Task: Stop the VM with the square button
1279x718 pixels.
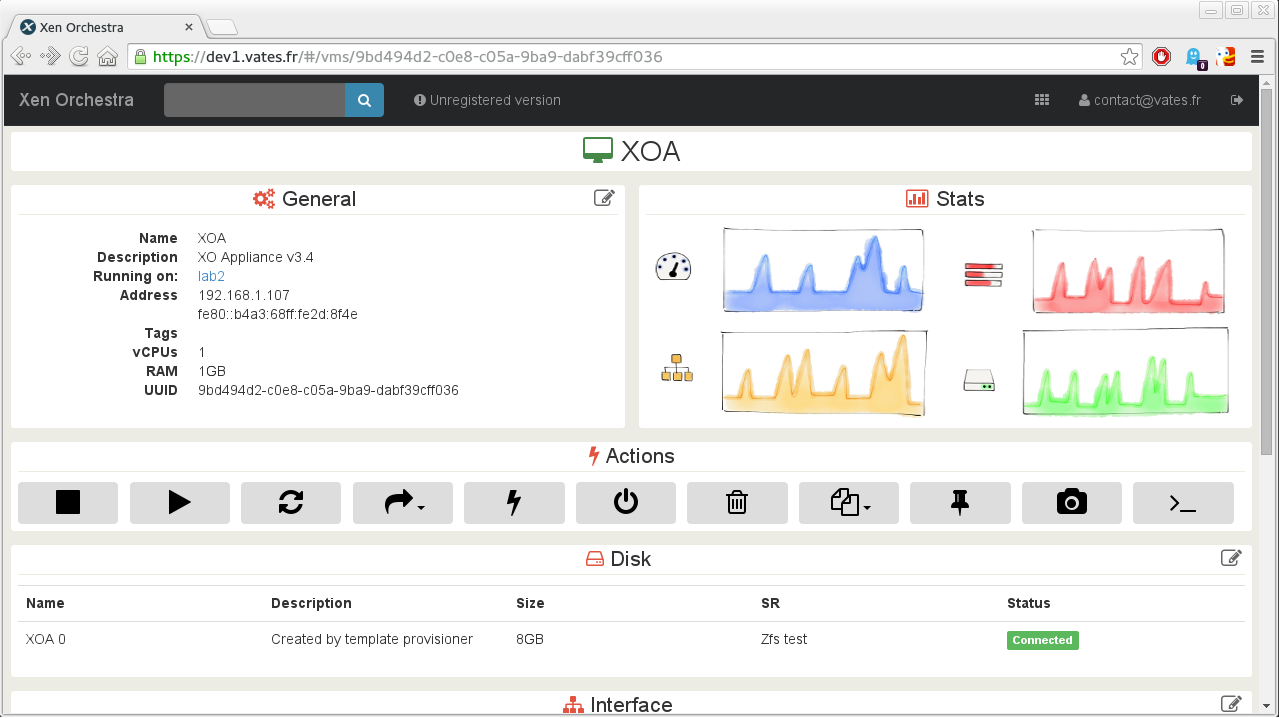Action: (x=68, y=503)
